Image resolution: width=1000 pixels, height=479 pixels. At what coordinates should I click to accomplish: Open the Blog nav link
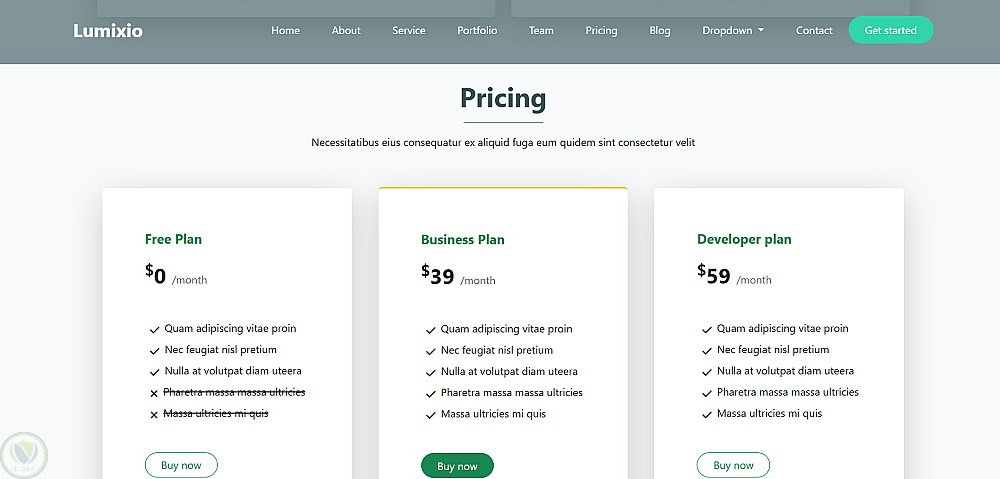(660, 31)
